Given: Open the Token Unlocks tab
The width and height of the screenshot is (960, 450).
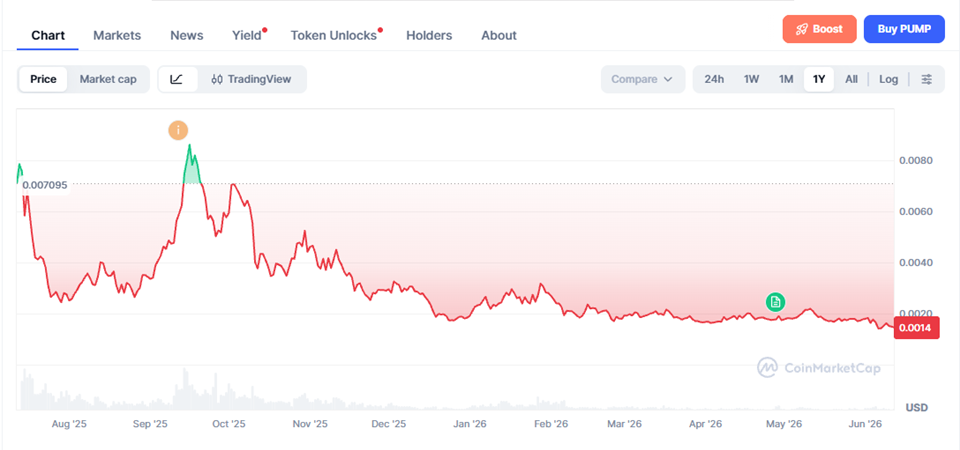Looking at the screenshot, I should click(x=334, y=36).
